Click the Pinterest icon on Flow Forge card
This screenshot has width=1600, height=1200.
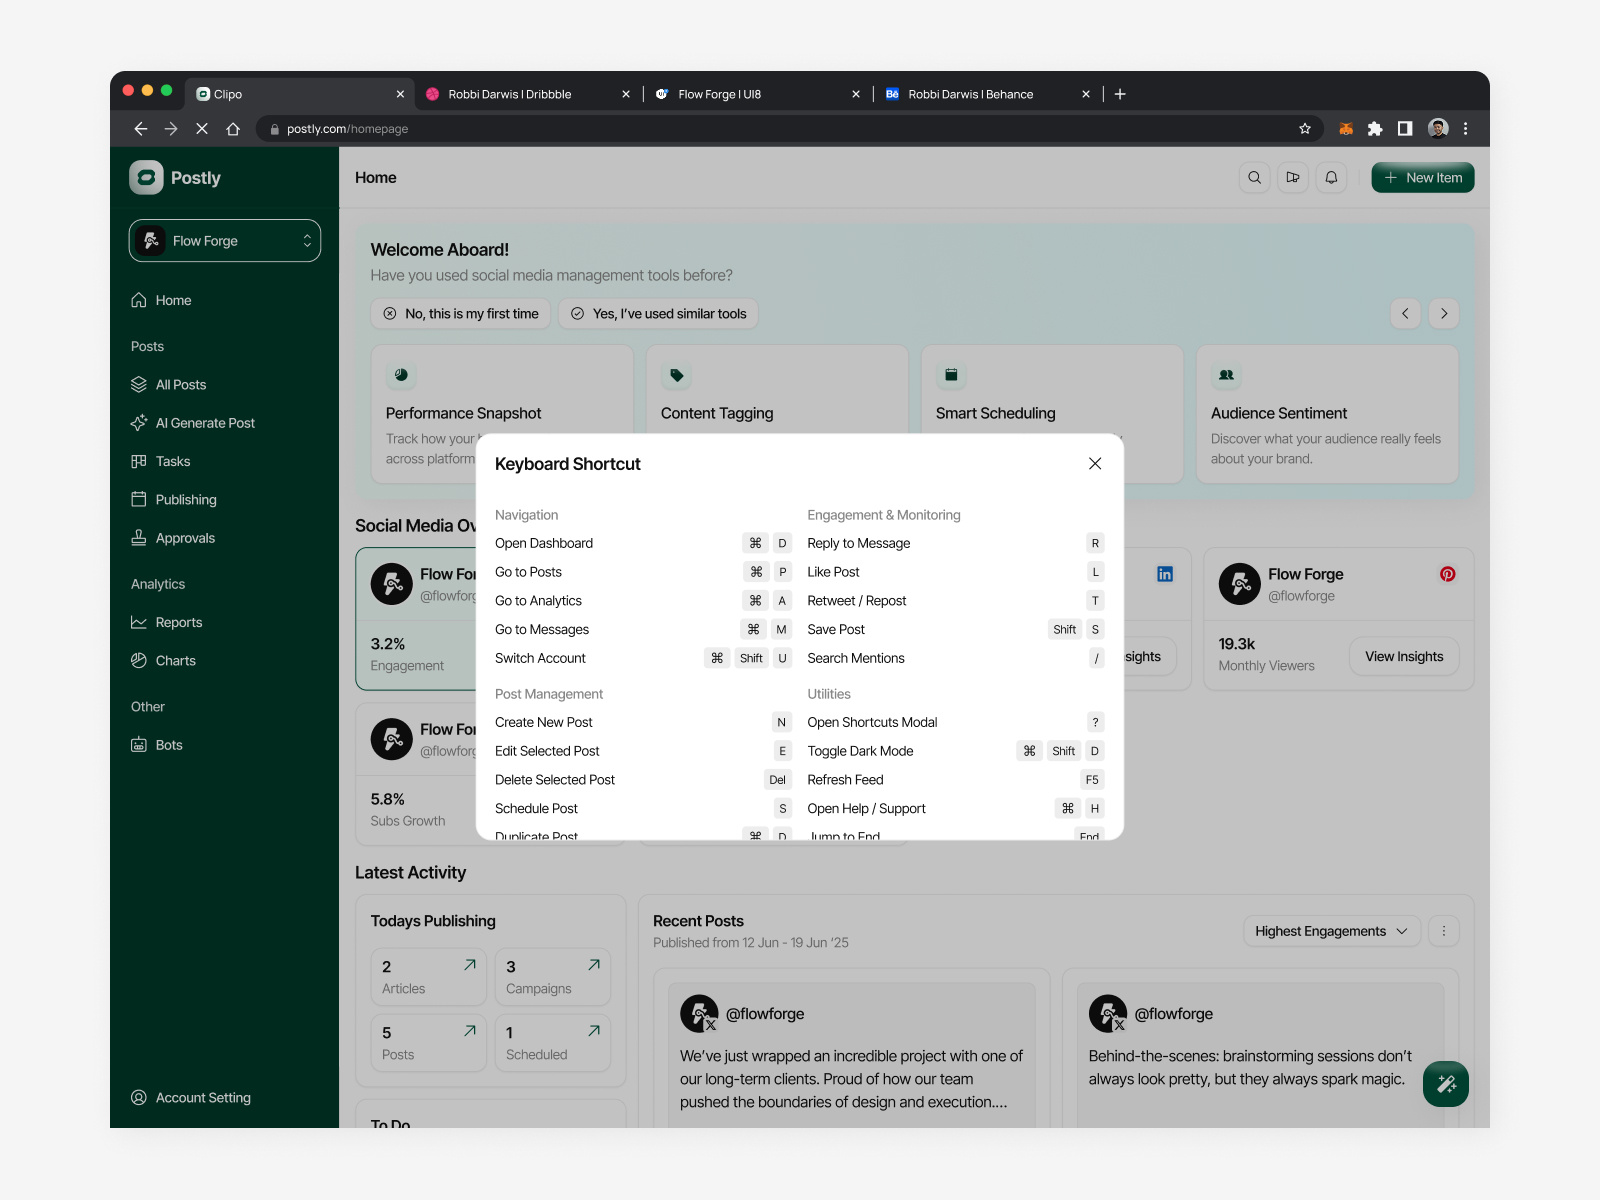pos(1447,574)
